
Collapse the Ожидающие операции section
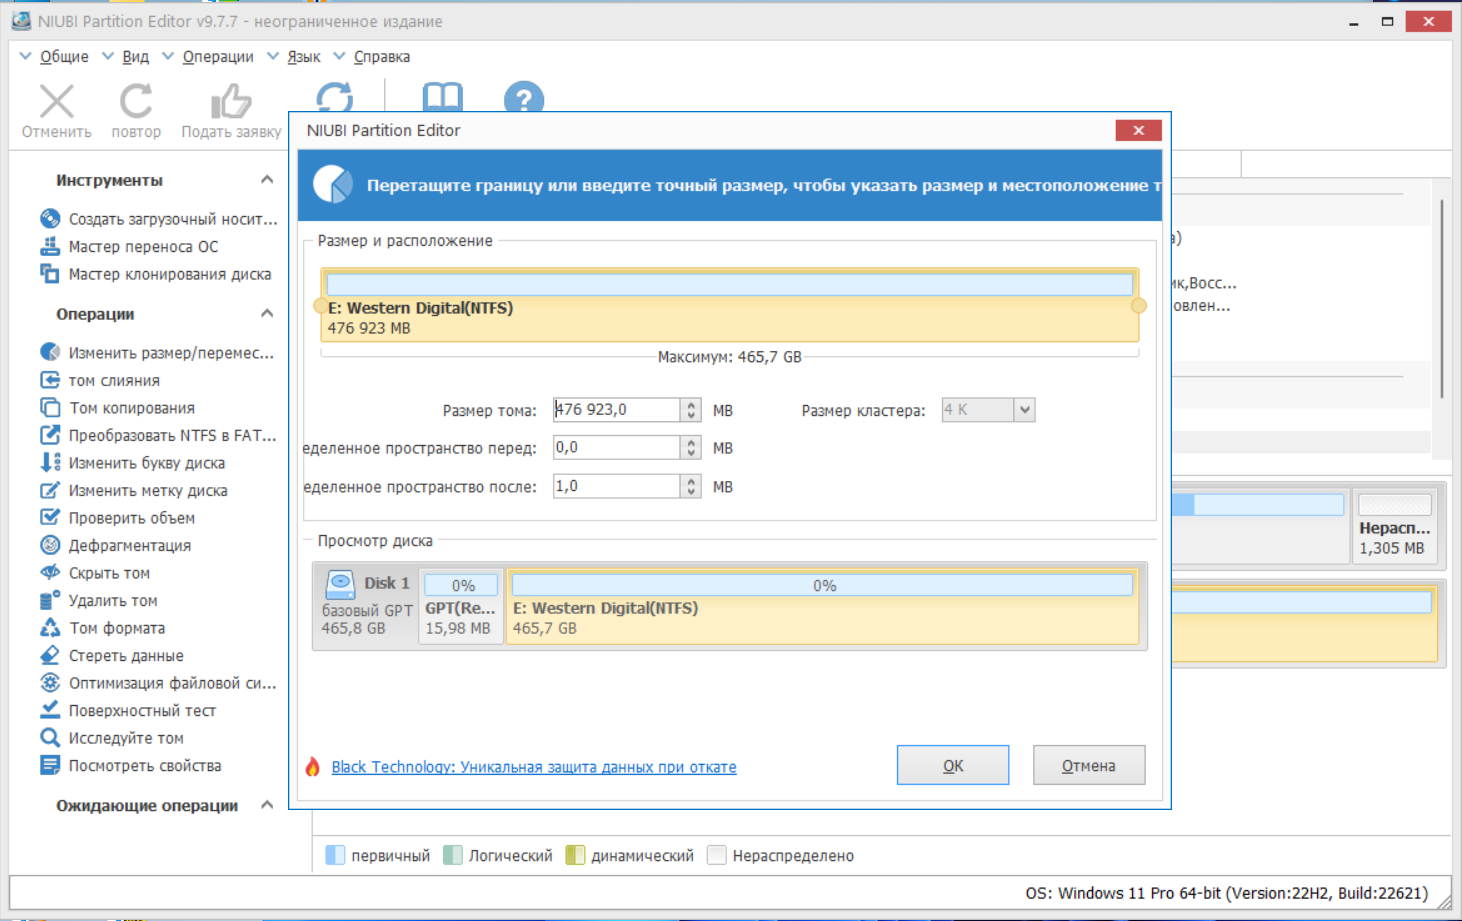pos(267,805)
